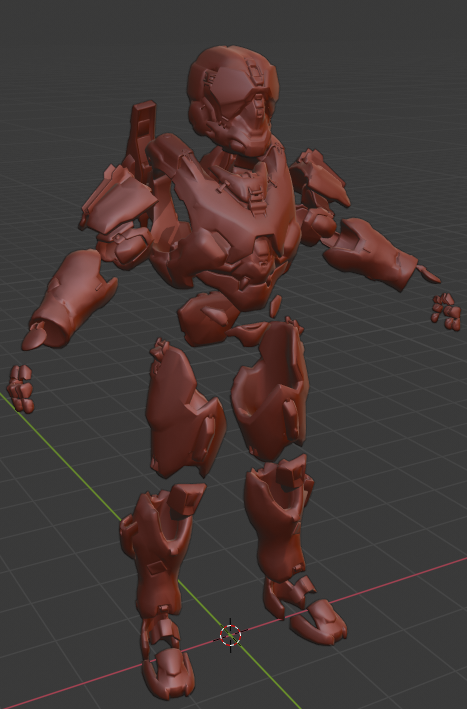The width and height of the screenshot is (467, 709).
Task: Select the thigh armor on the leg near the red axis
Action: (x=271, y=389)
